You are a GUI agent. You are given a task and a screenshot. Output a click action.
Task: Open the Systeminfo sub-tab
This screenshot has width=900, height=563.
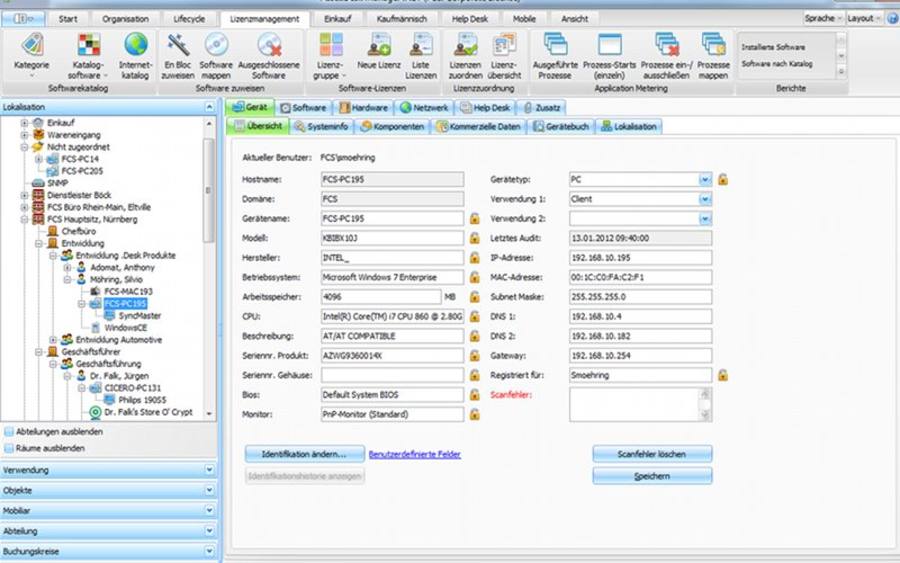click(321, 126)
